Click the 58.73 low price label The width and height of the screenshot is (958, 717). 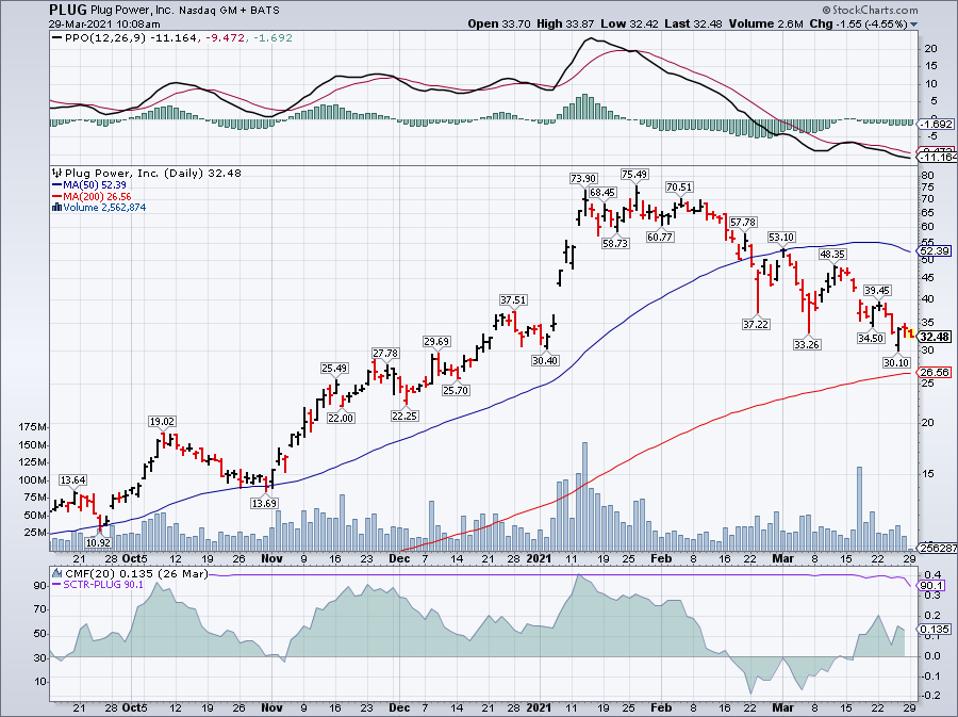[615, 242]
